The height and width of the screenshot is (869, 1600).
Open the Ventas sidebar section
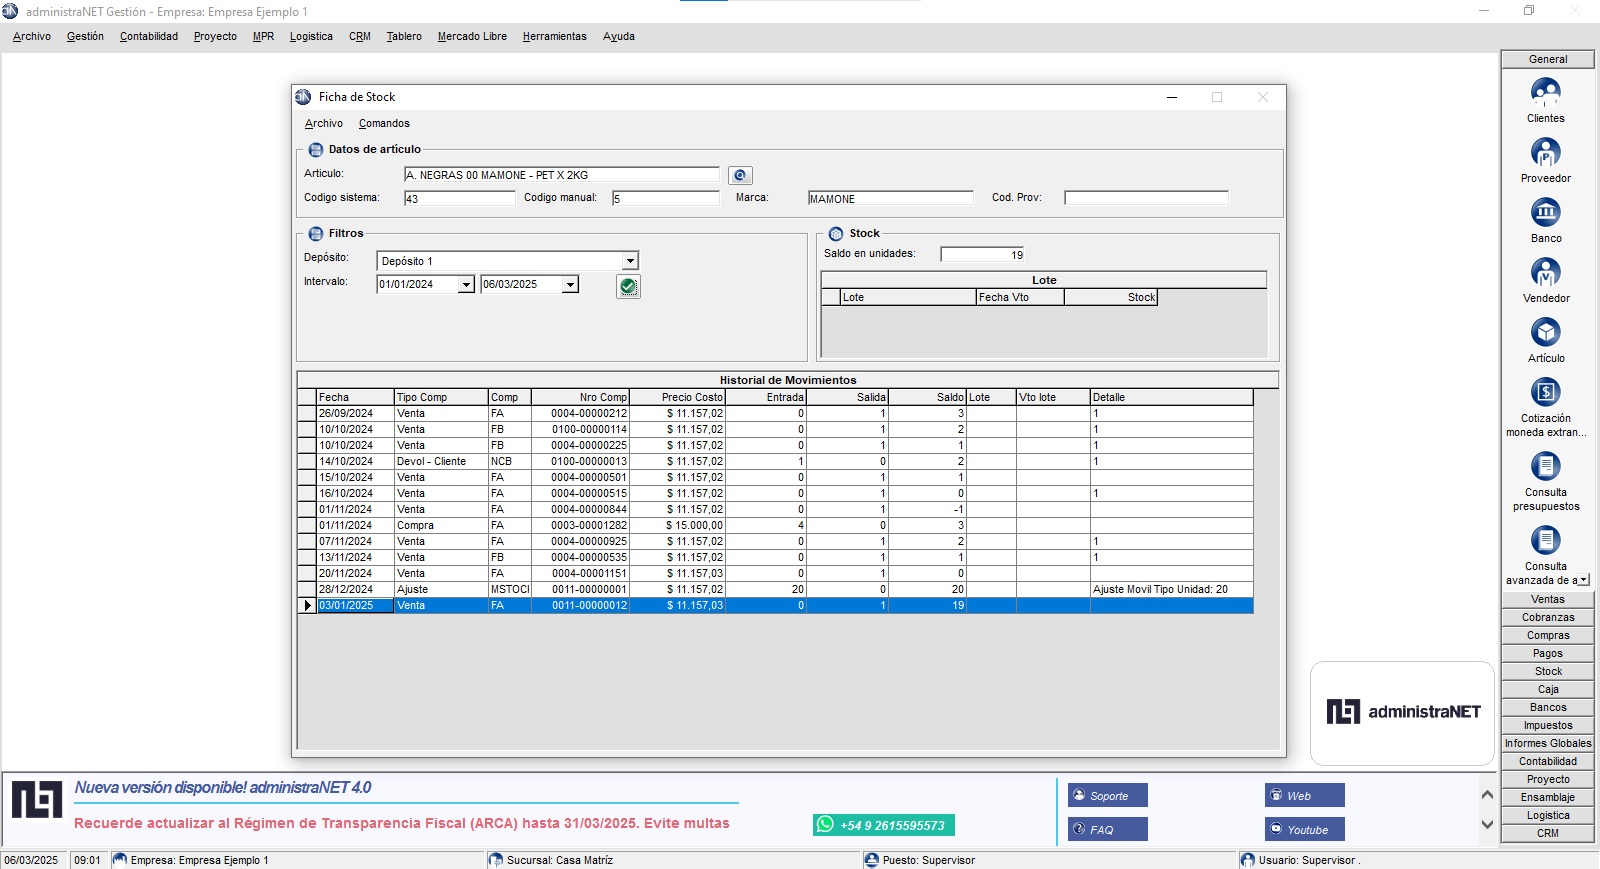(x=1548, y=599)
